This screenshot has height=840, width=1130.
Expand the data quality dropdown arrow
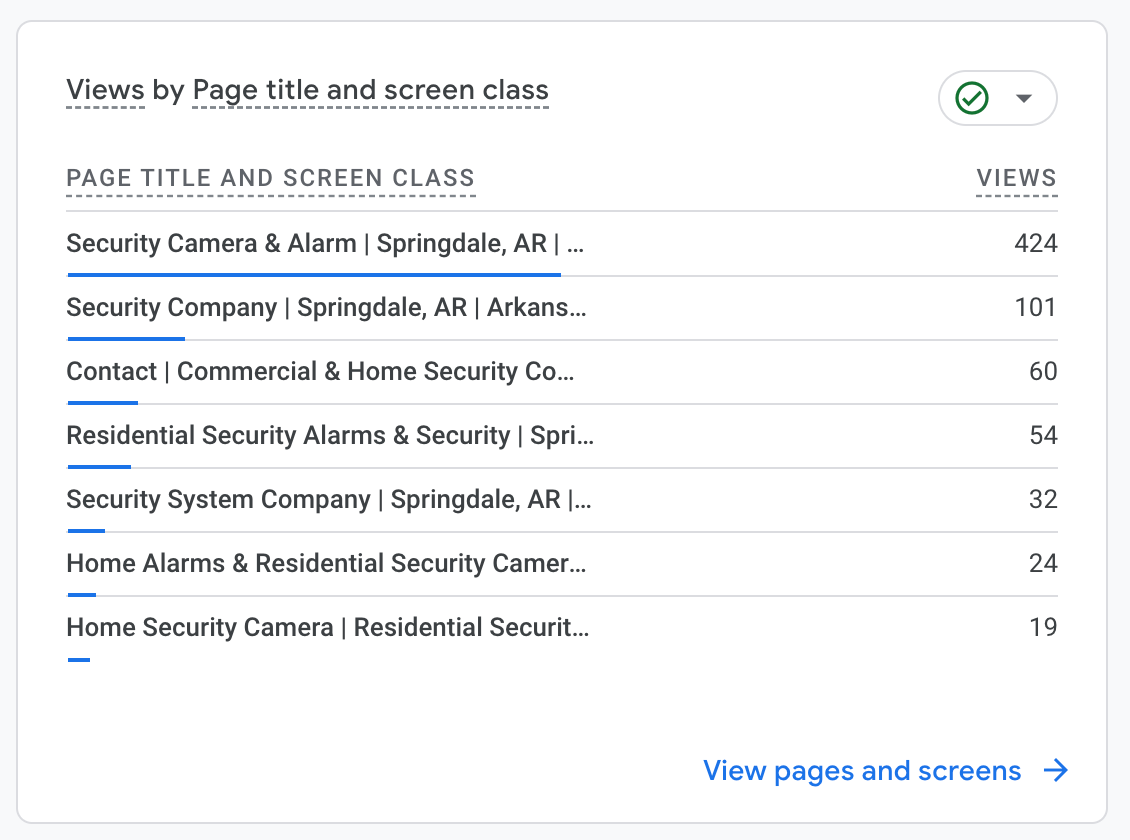tap(1023, 98)
